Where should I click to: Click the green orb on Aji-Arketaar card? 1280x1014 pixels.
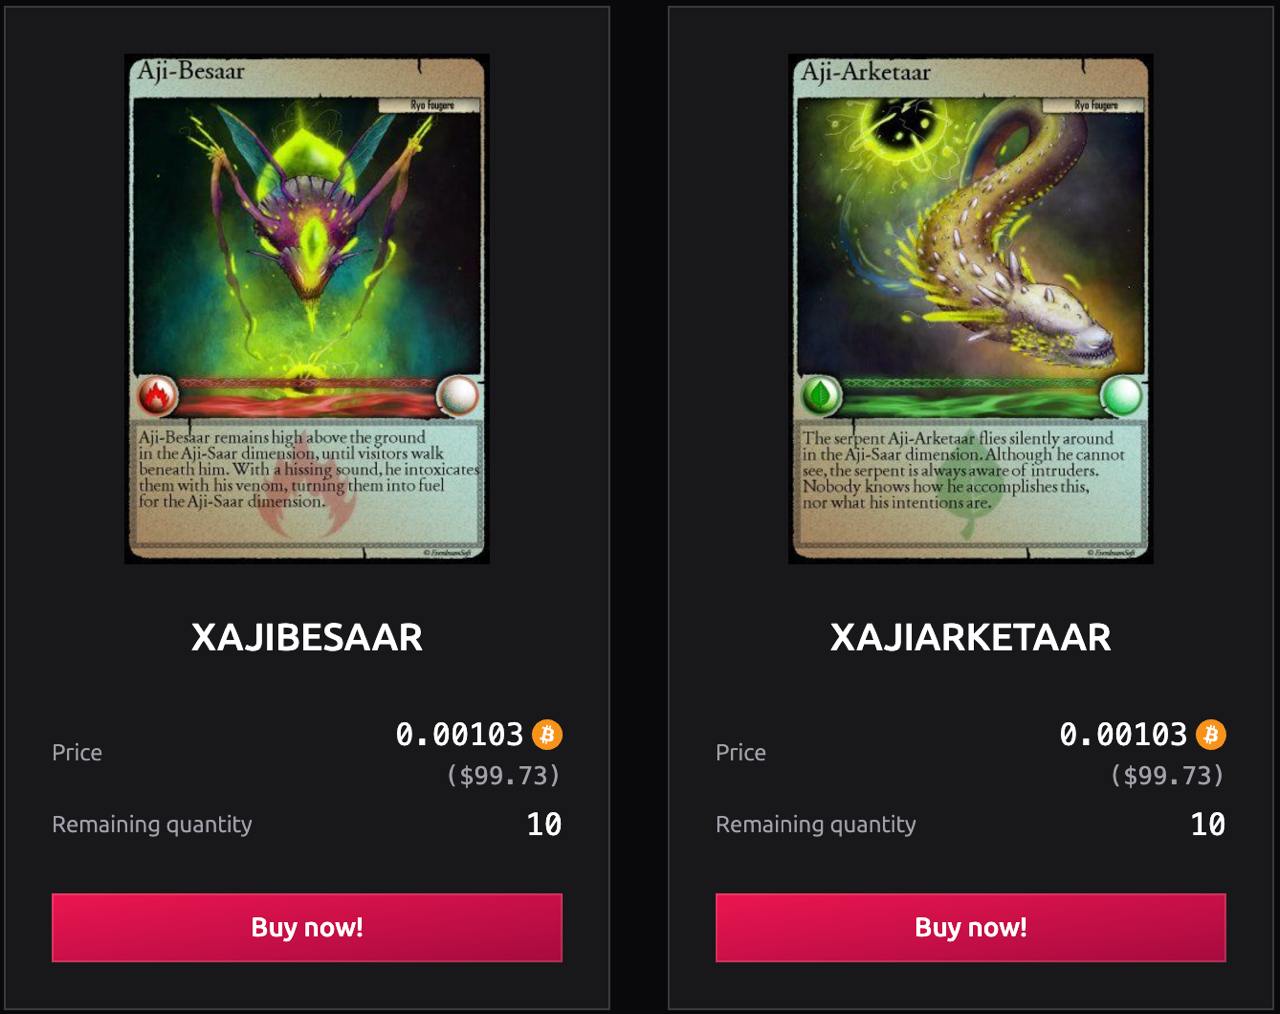point(1122,396)
